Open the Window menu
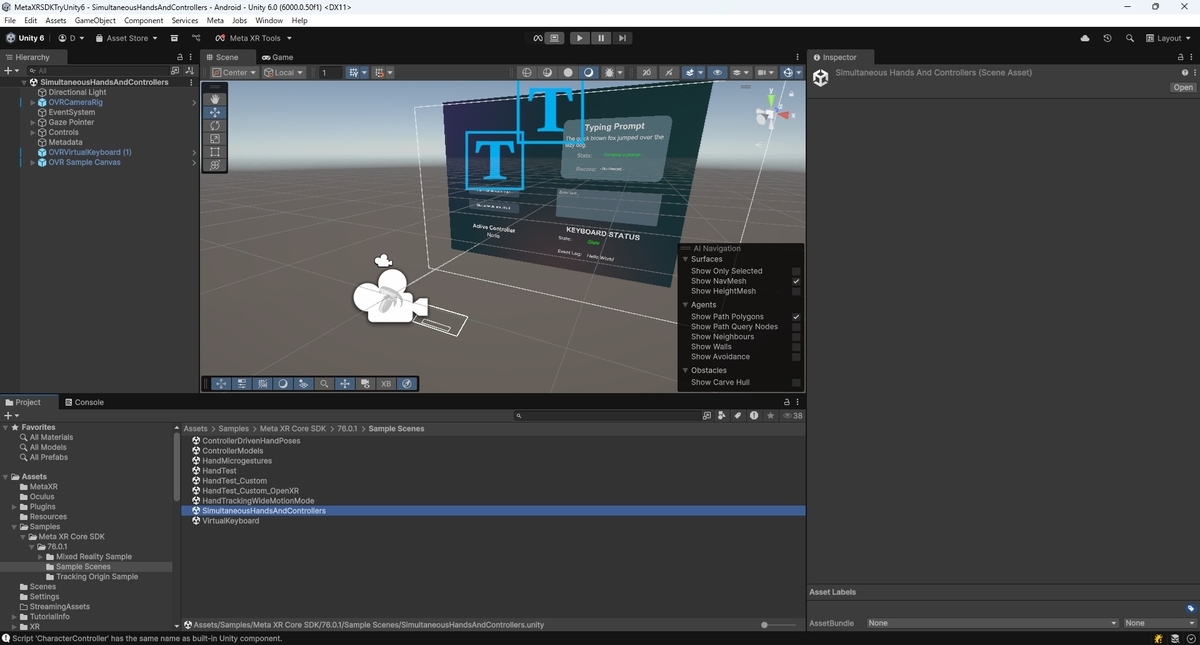The width and height of the screenshot is (1200, 645). [268, 20]
